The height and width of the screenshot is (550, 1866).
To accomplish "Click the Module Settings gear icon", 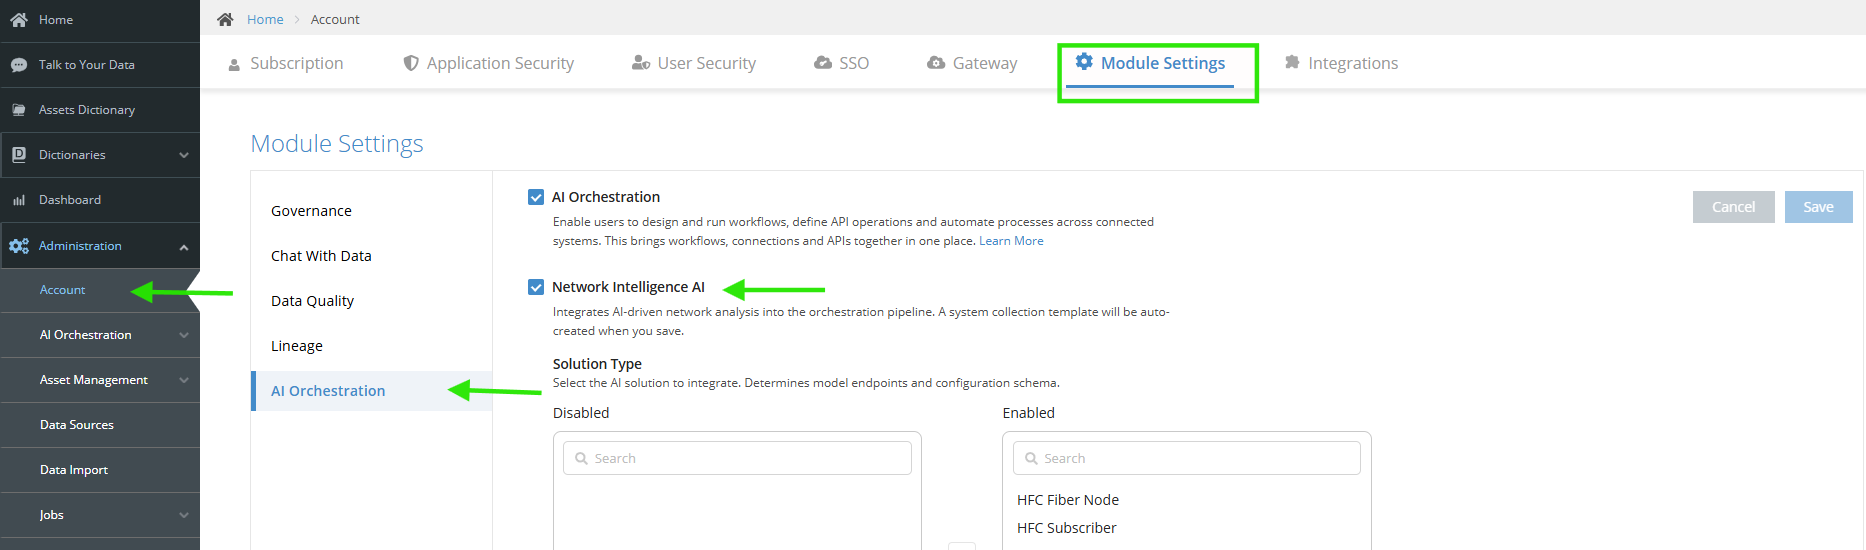I will click(1084, 62).
